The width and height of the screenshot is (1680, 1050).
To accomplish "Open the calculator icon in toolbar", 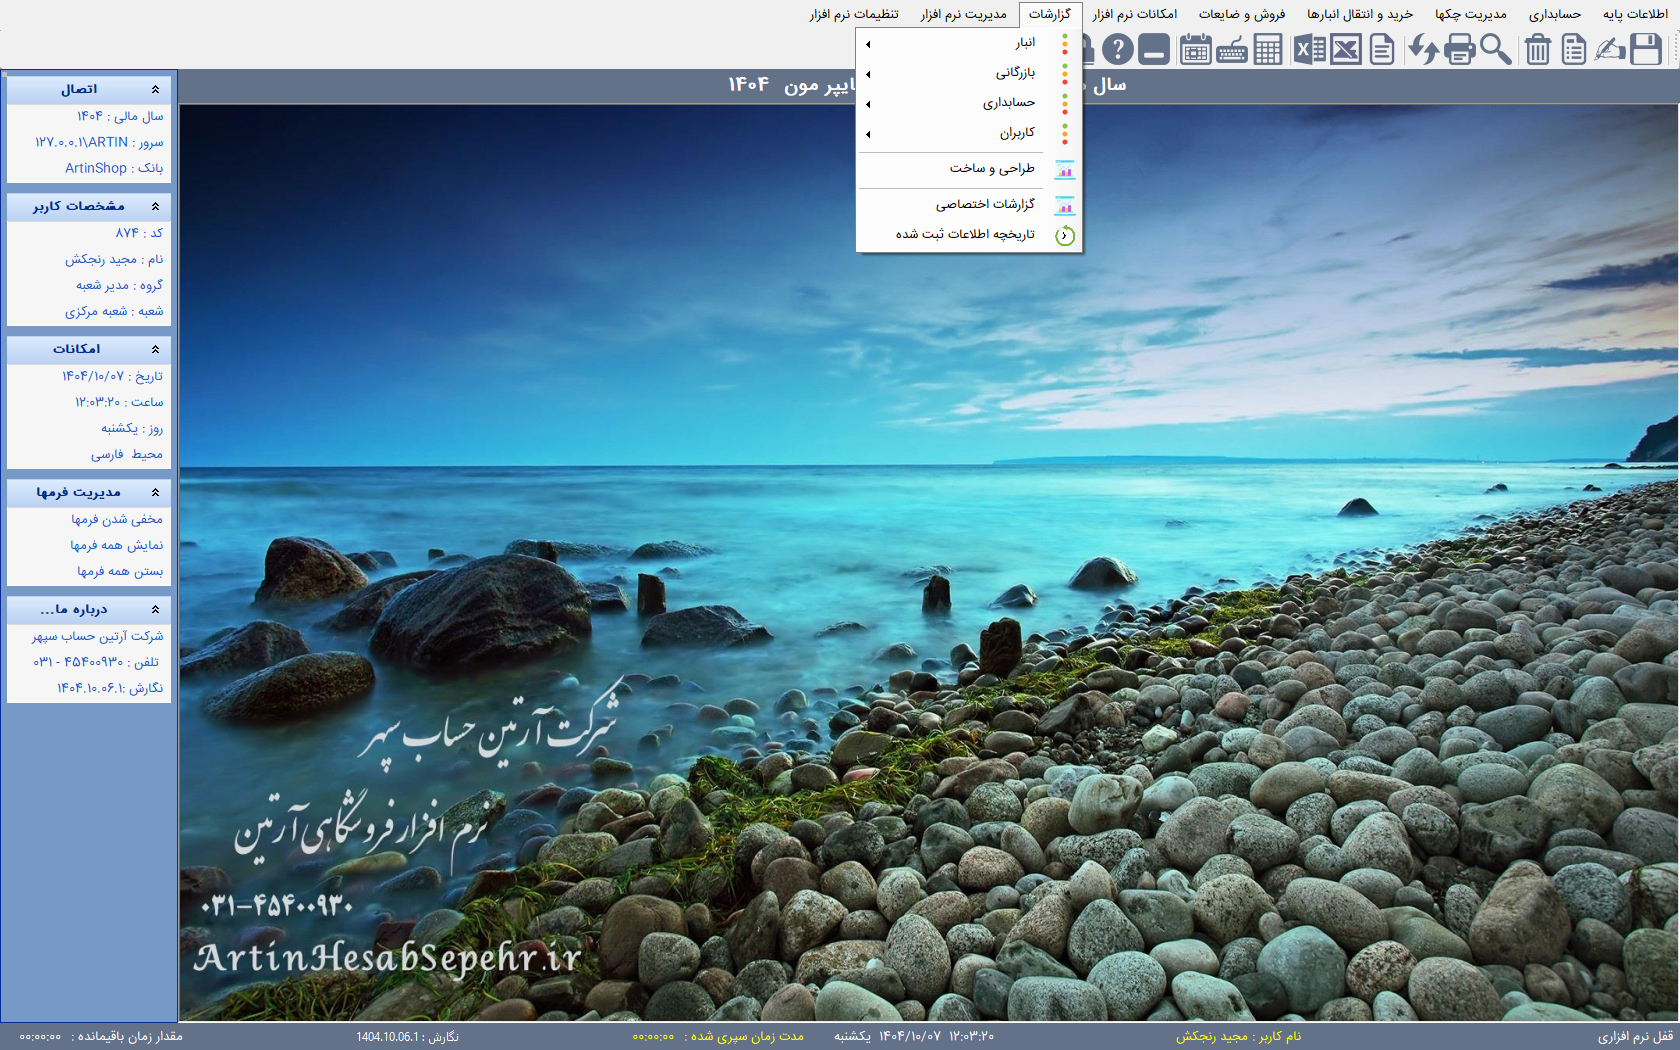I will tap(1268, 49).
